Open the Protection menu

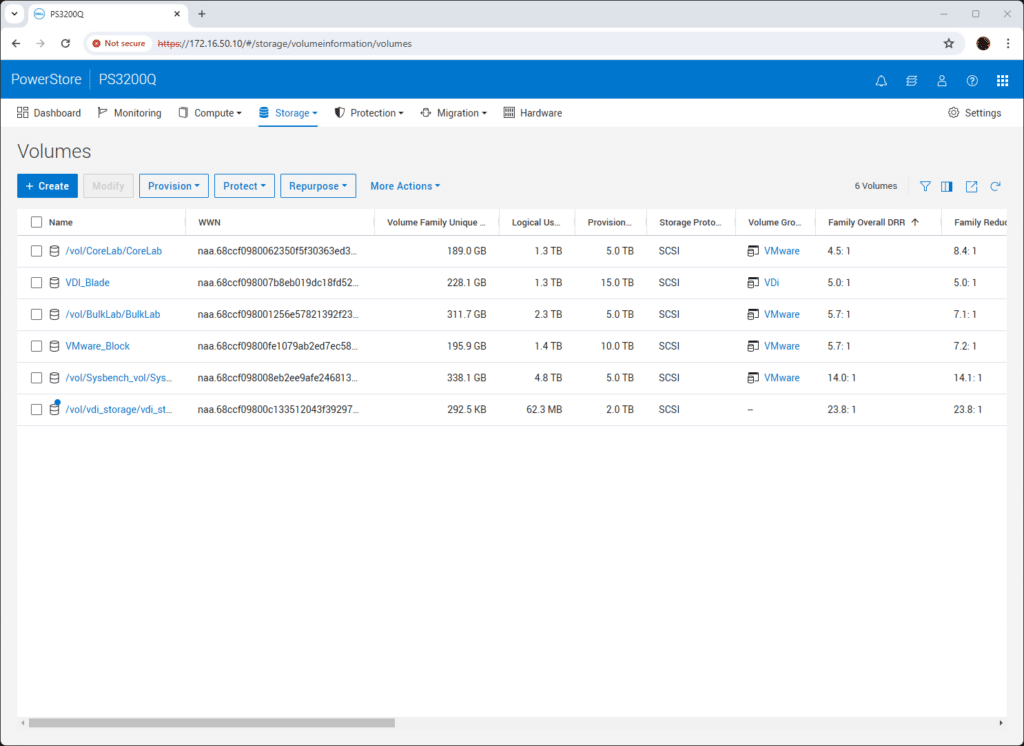pyautogui.click(x=369, y=113)
